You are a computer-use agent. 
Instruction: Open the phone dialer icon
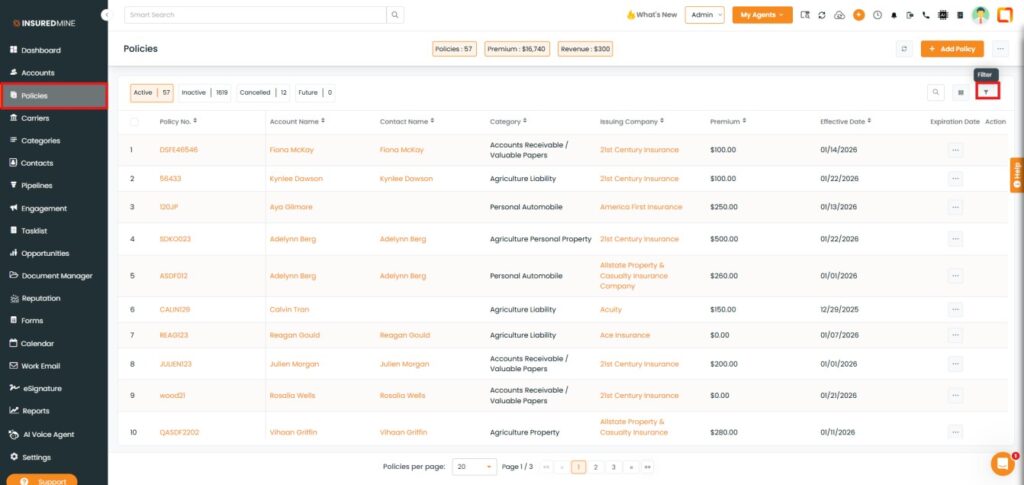[925, 15]
